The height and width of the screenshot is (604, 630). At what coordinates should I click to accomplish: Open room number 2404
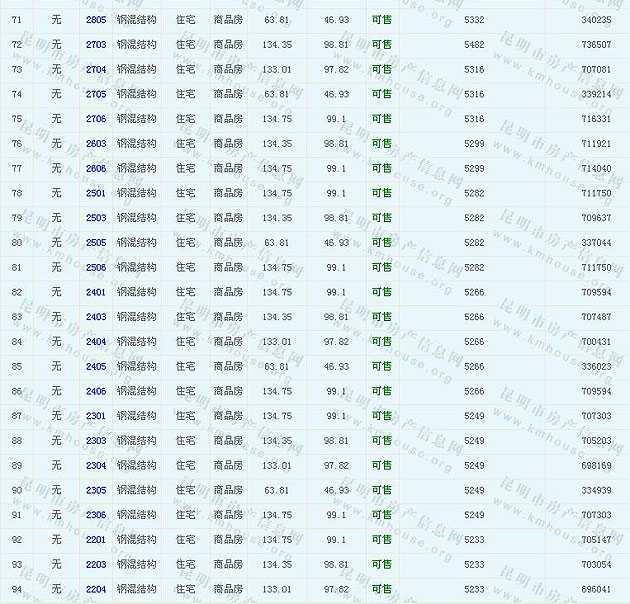(x=96, y=342)
